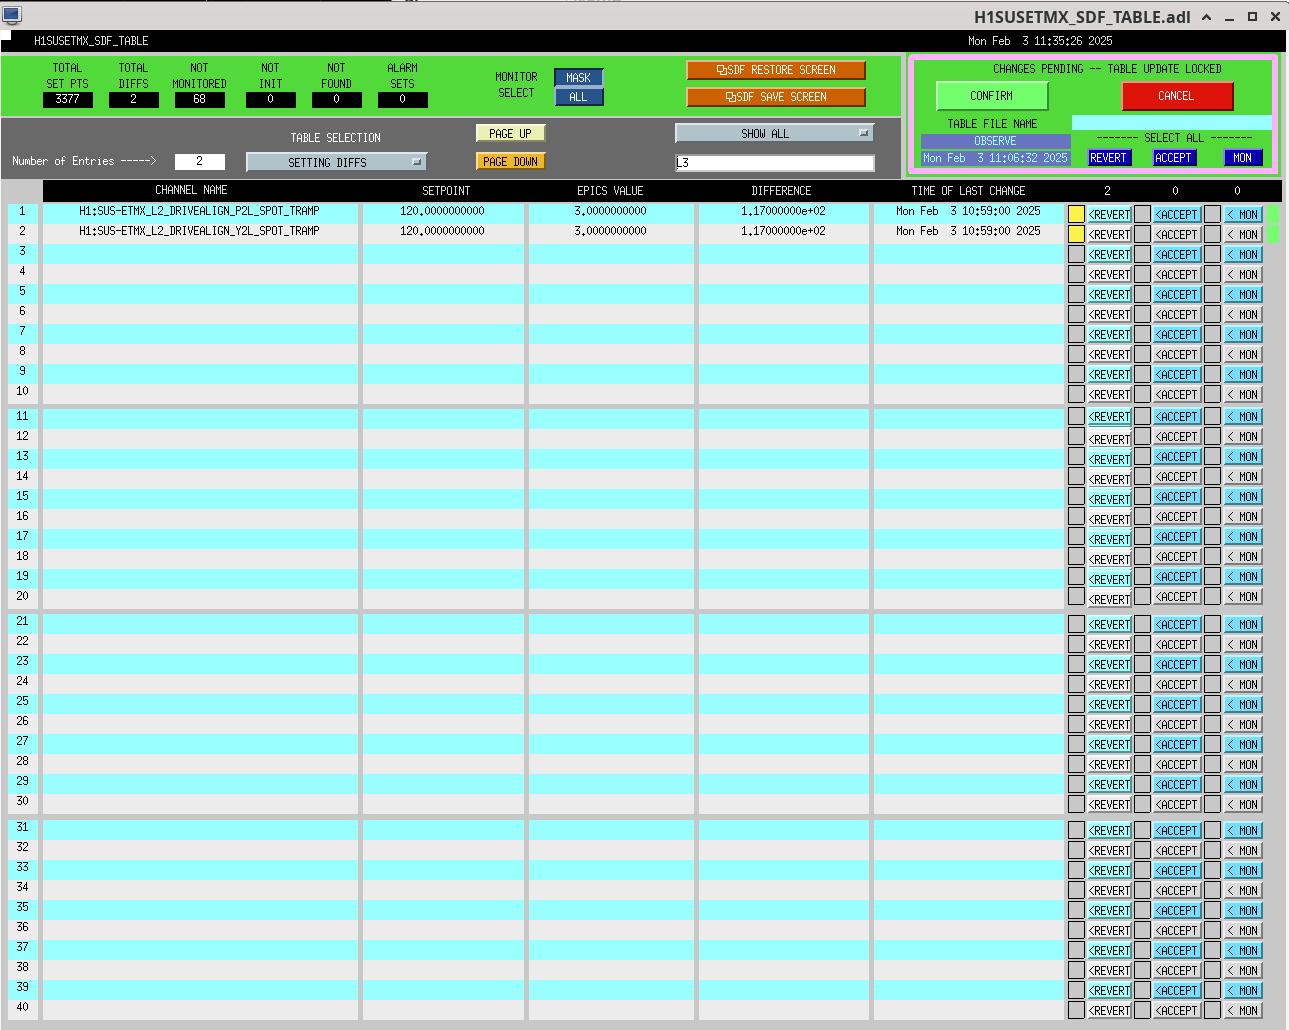The height and width of the screenshot is (1030, 1289).
Task: Click the green CONFIRM button
Action: click(x=992, y=96)
